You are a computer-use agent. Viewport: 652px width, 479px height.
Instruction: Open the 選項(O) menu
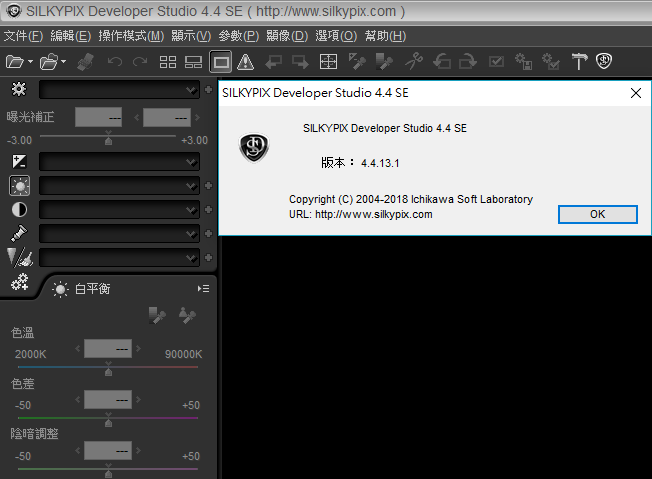(336, 36)
